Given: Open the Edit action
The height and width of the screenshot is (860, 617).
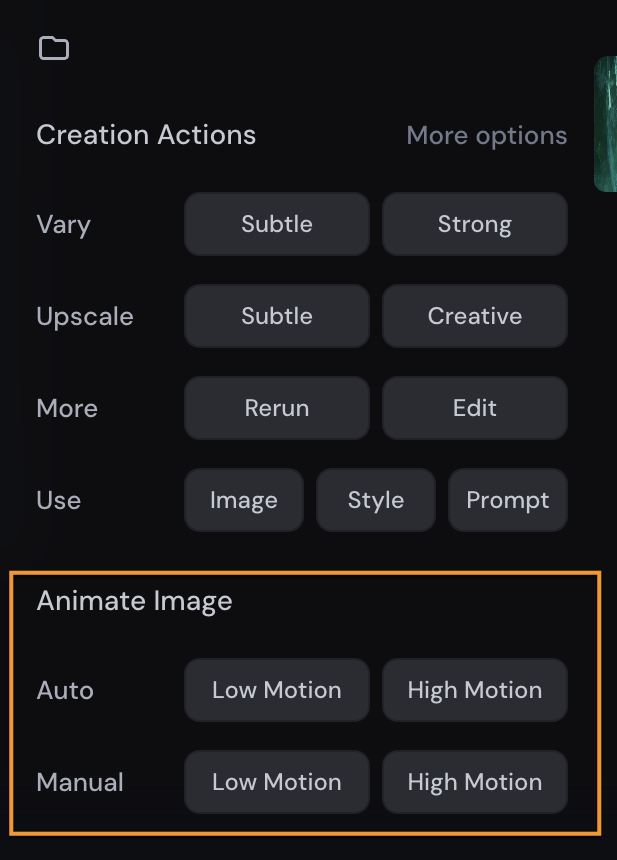Looking at the screenshot, I should 475,408.
